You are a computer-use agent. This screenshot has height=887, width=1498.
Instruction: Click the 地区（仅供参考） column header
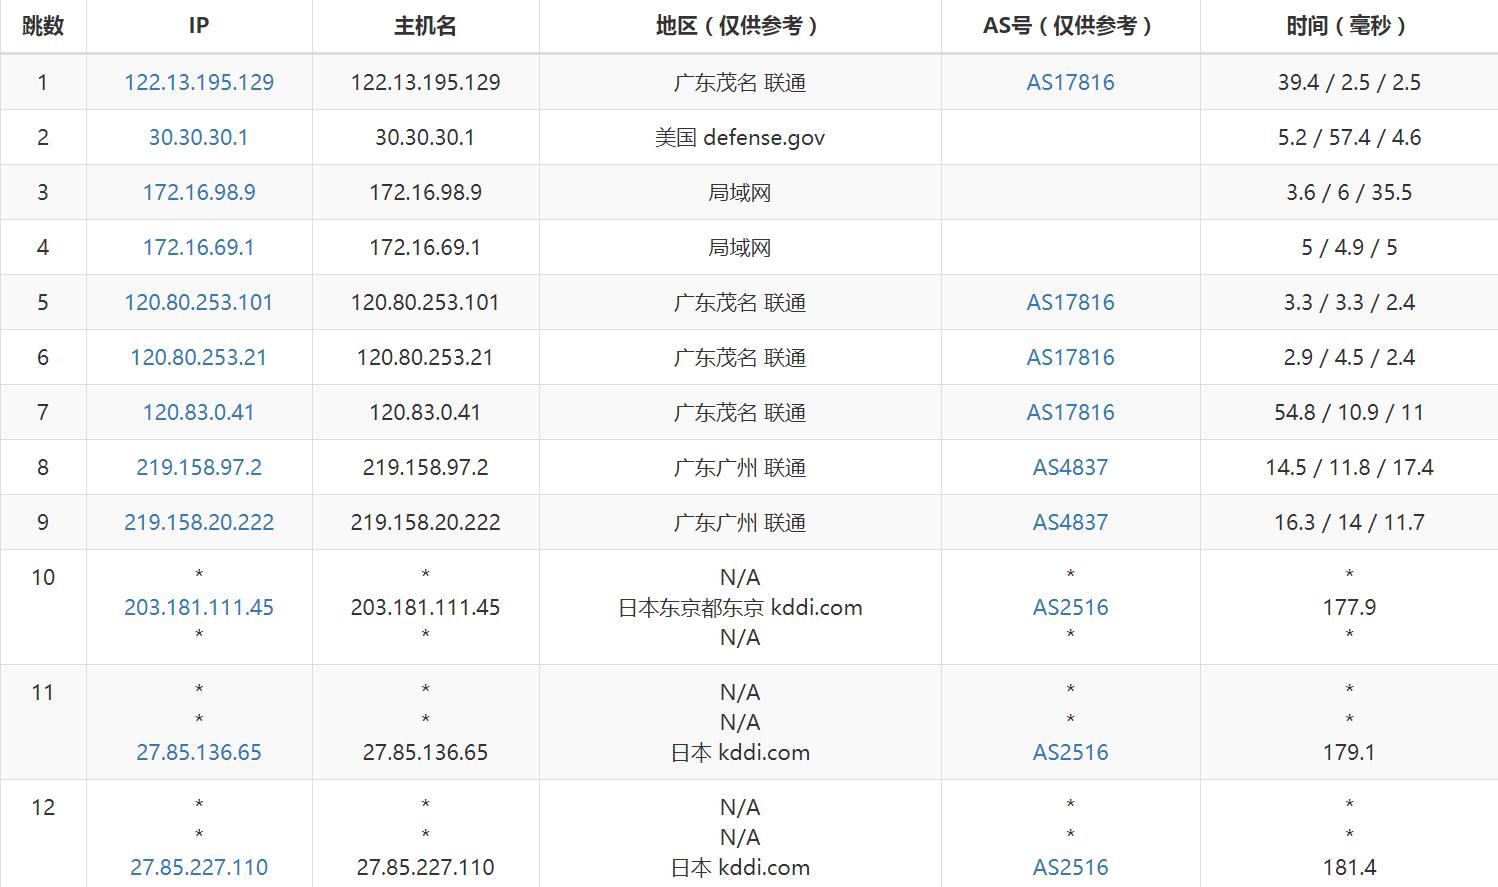pos(740,26)
